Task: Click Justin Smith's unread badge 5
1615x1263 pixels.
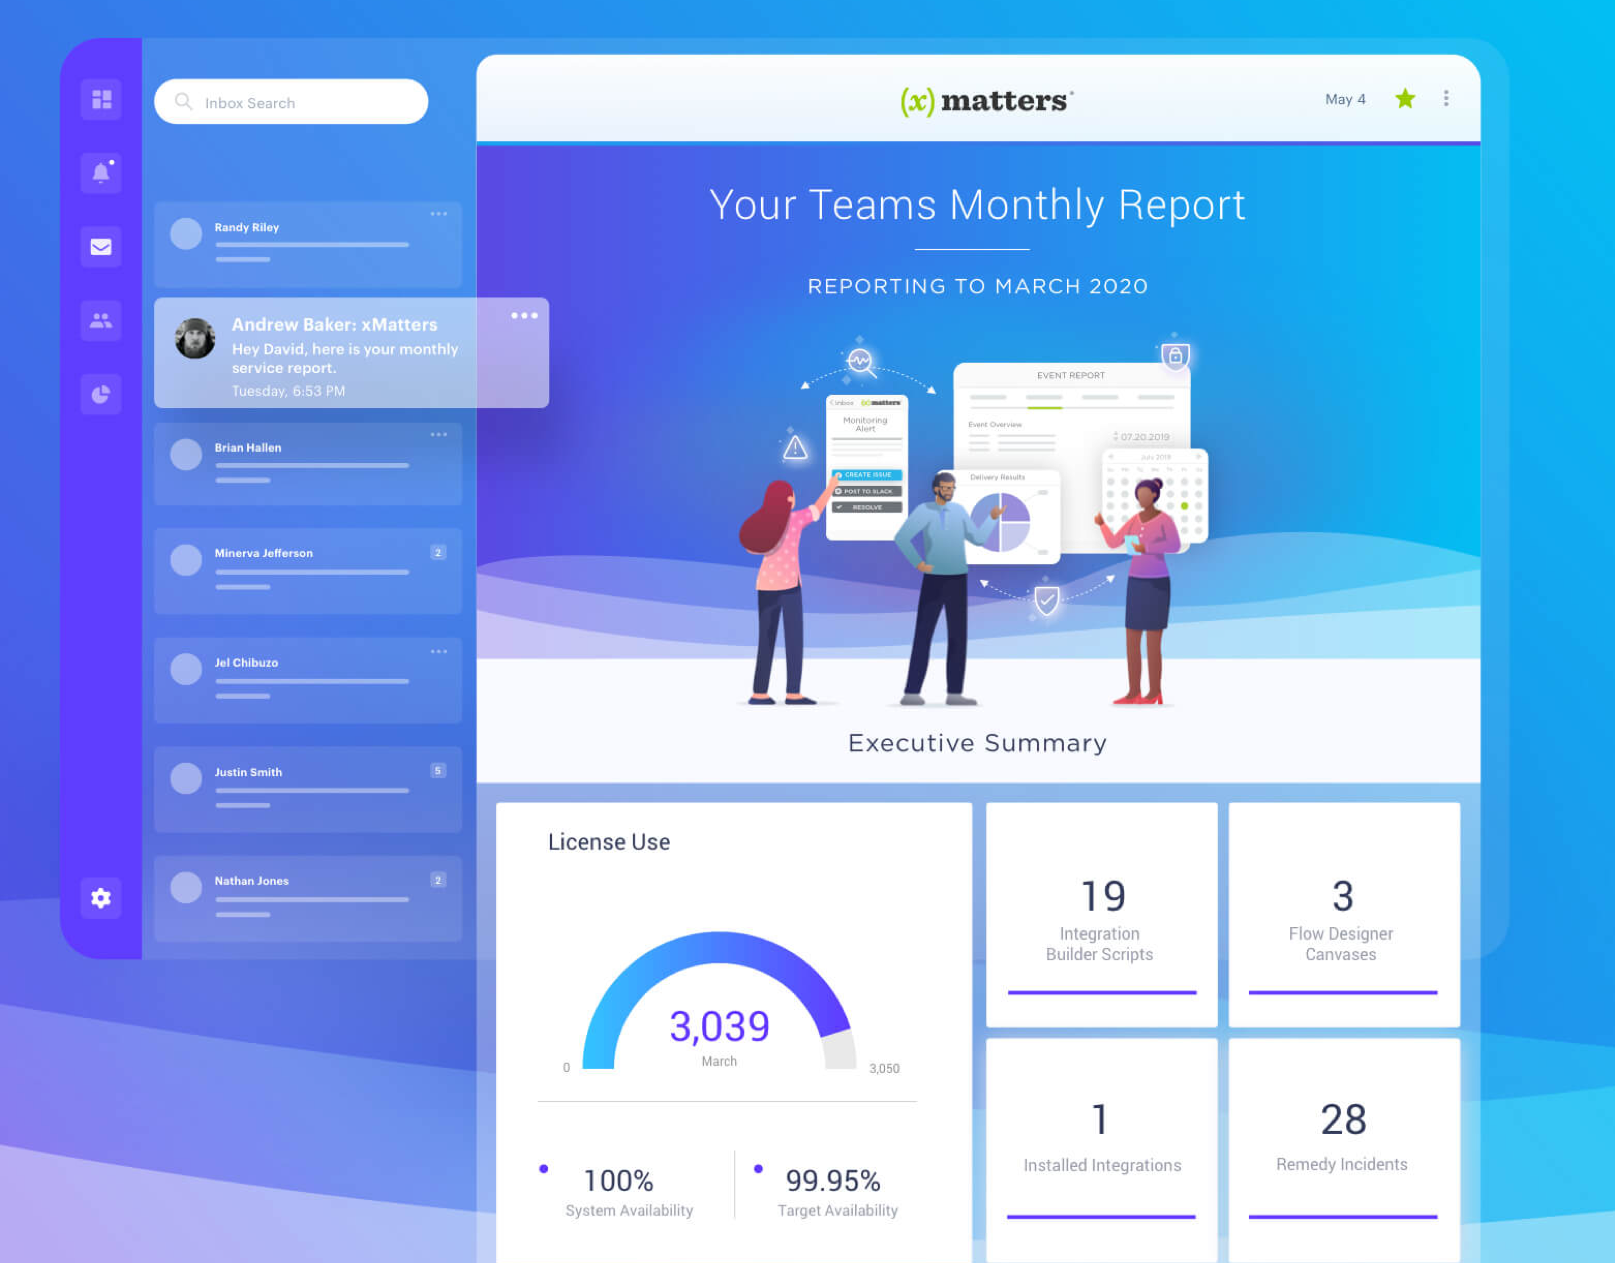Action: pyautogui.click(x=438, y=770)
